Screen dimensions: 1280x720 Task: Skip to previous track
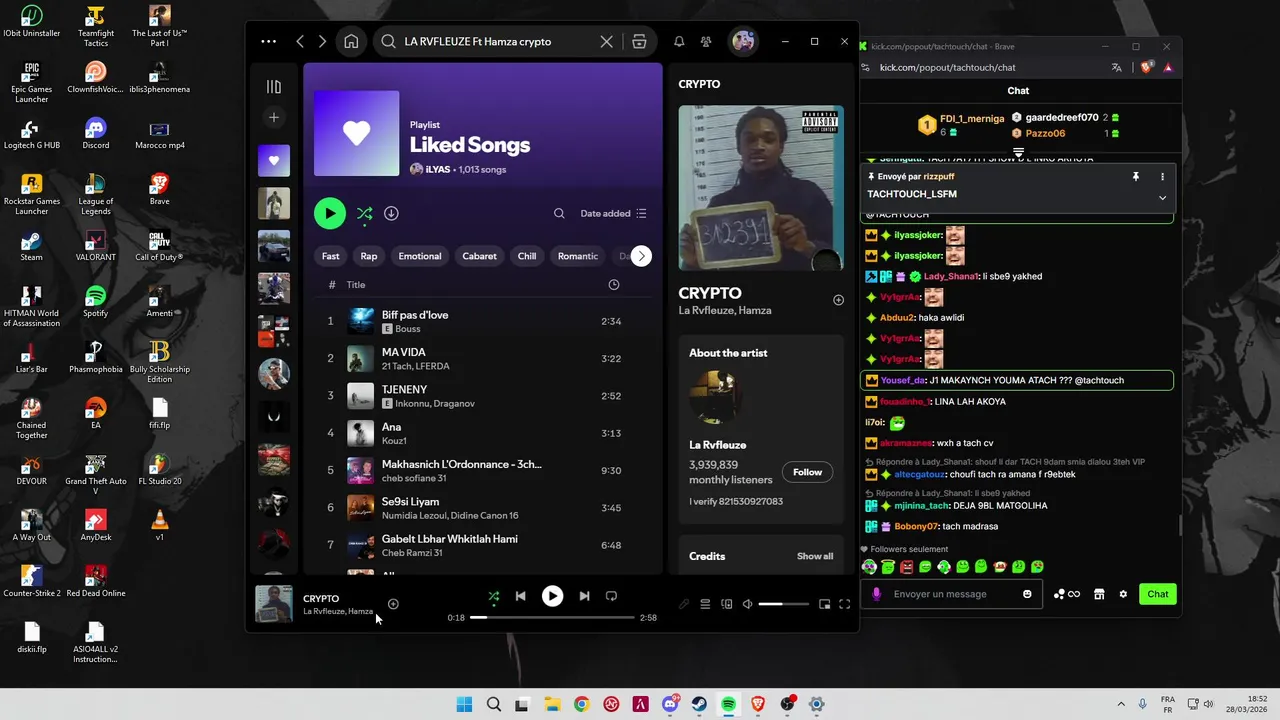click(x=520, y=596)
